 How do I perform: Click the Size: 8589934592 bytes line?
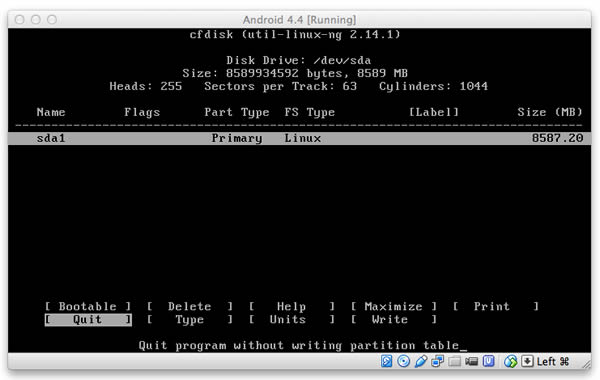[295, 73]
